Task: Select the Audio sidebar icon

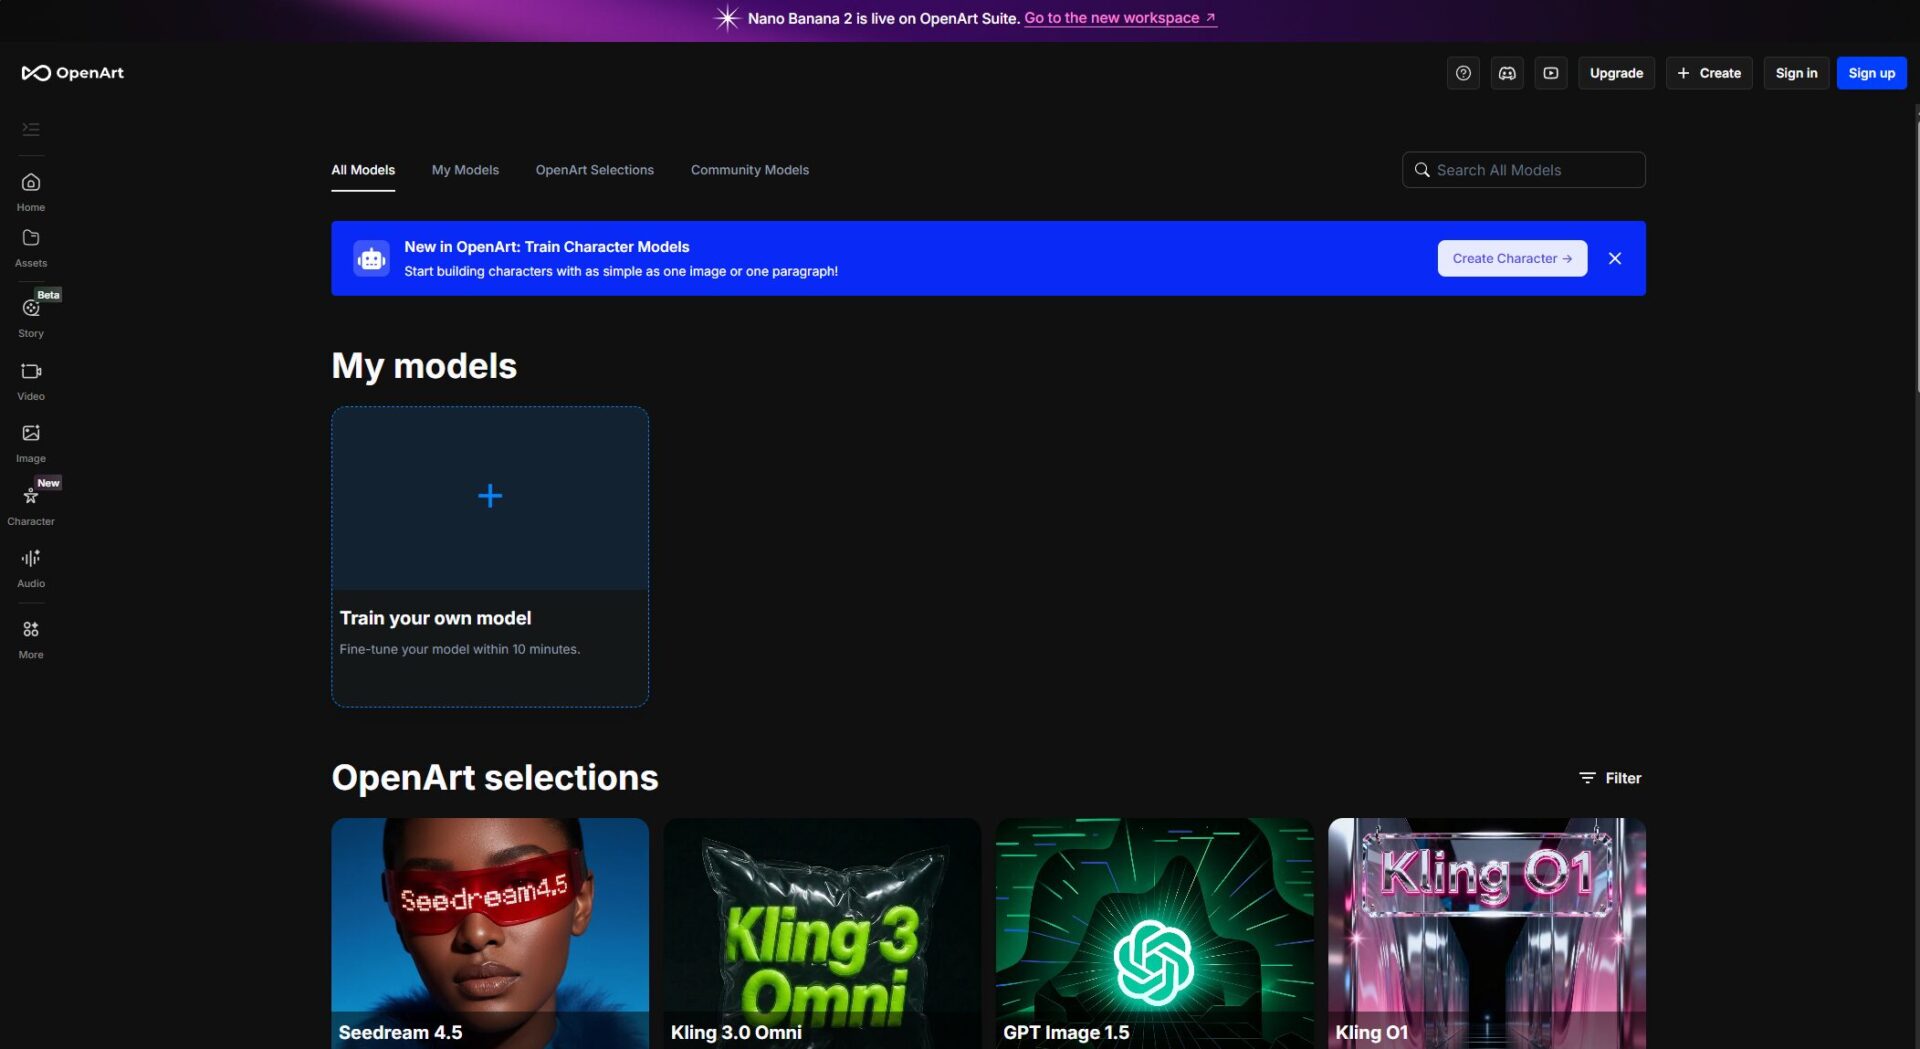Action: point(31,559)
